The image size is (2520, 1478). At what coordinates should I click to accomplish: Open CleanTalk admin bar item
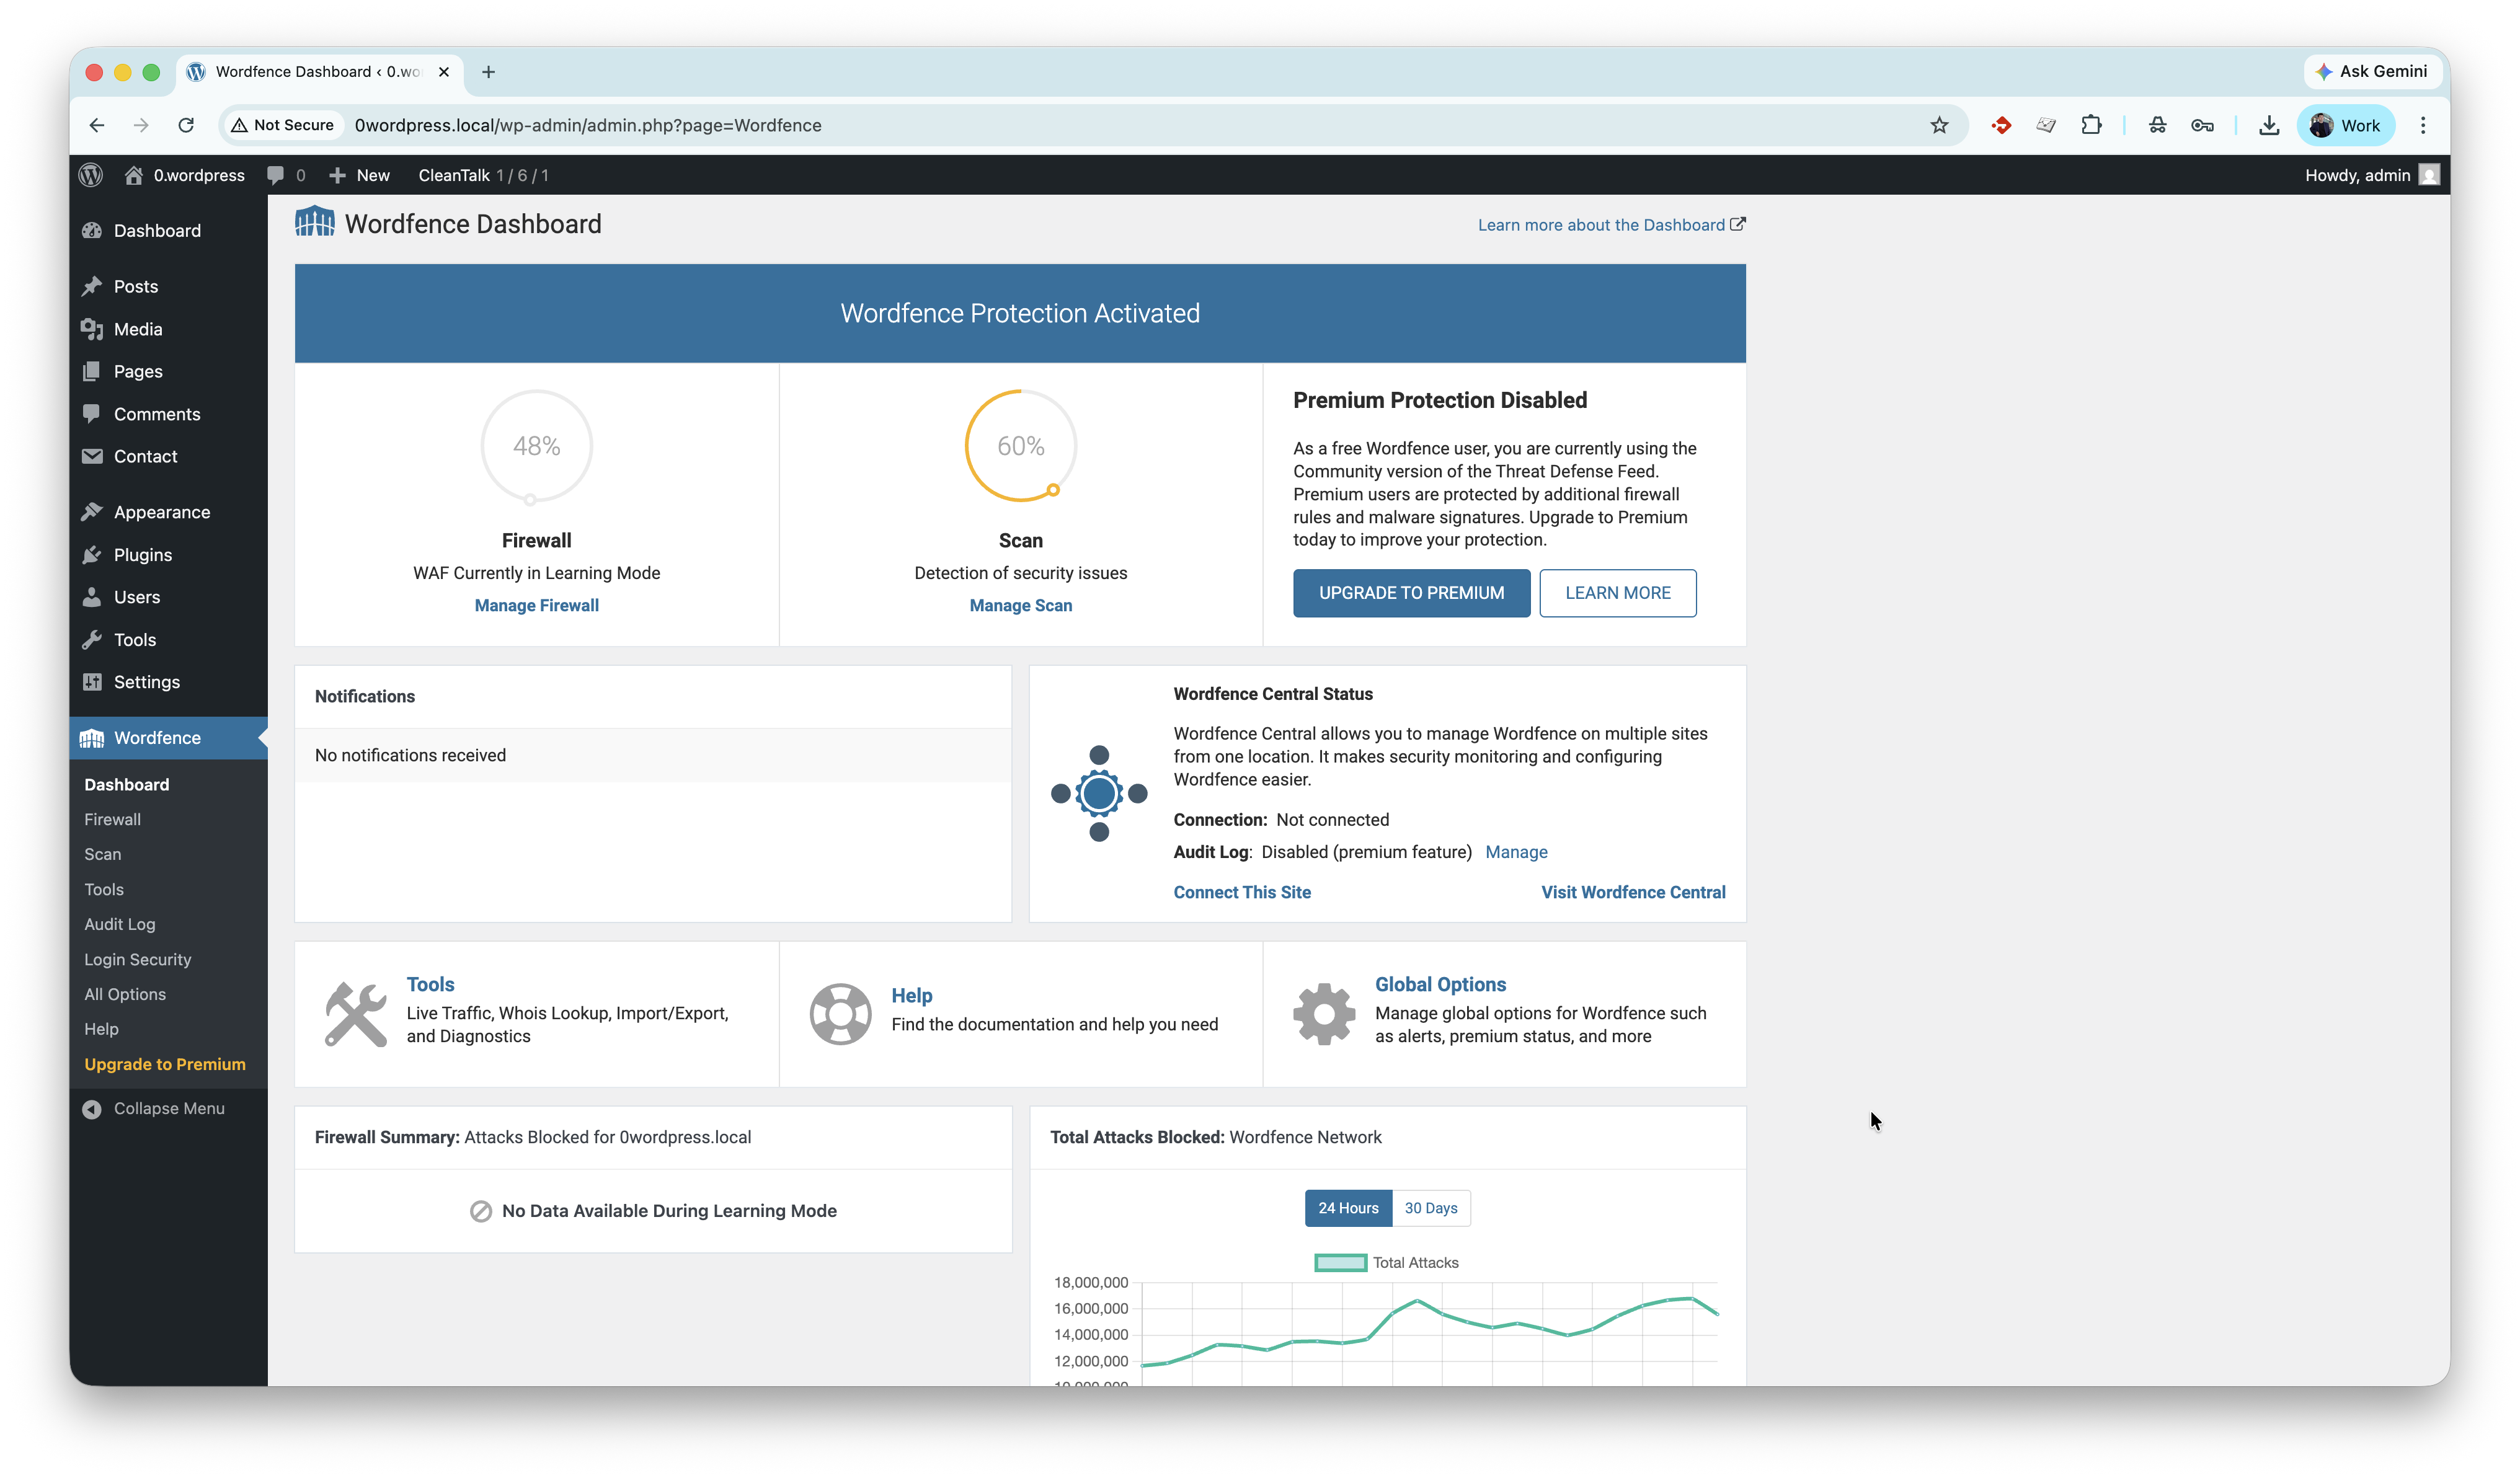click(483, 175)
